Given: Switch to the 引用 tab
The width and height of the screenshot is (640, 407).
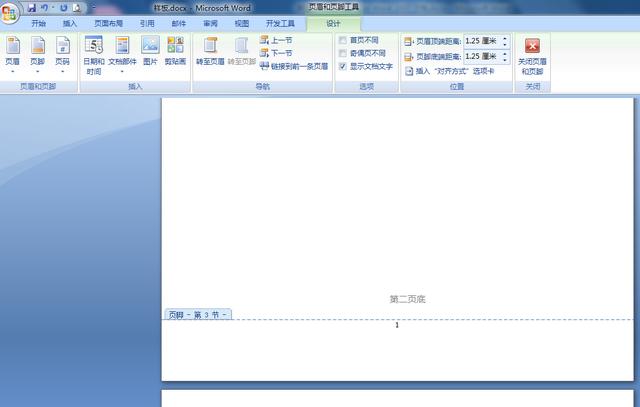Looking at the screenshot, I should click(147, 24).
